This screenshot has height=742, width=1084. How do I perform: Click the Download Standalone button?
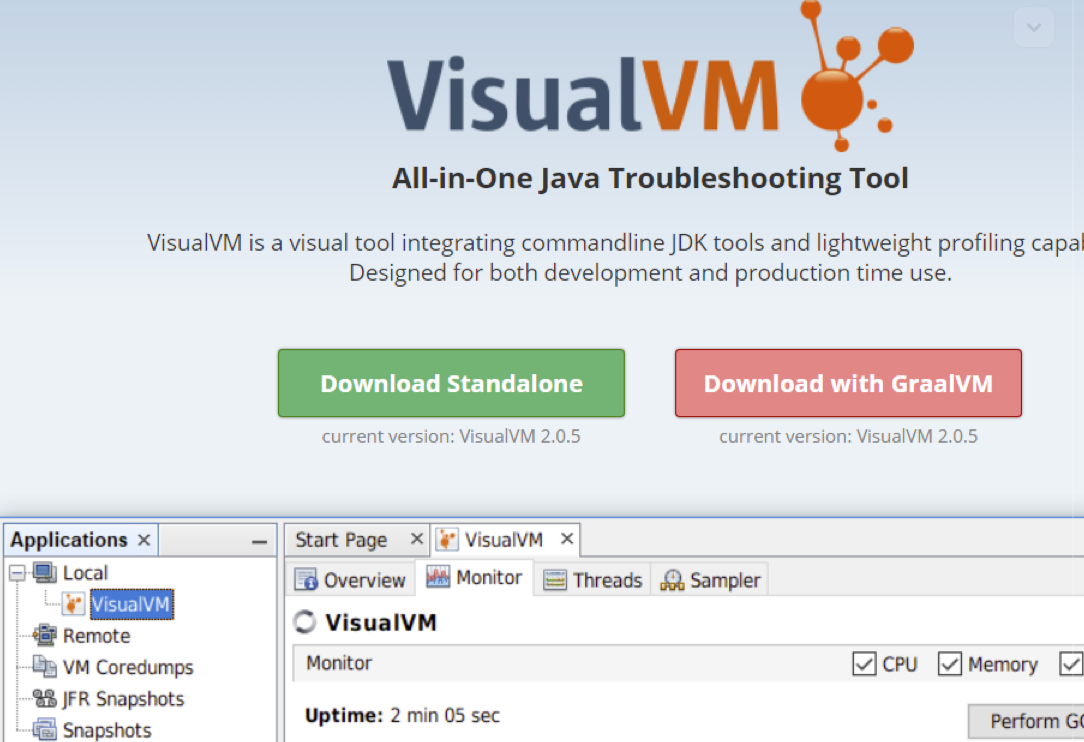[451, 384]
